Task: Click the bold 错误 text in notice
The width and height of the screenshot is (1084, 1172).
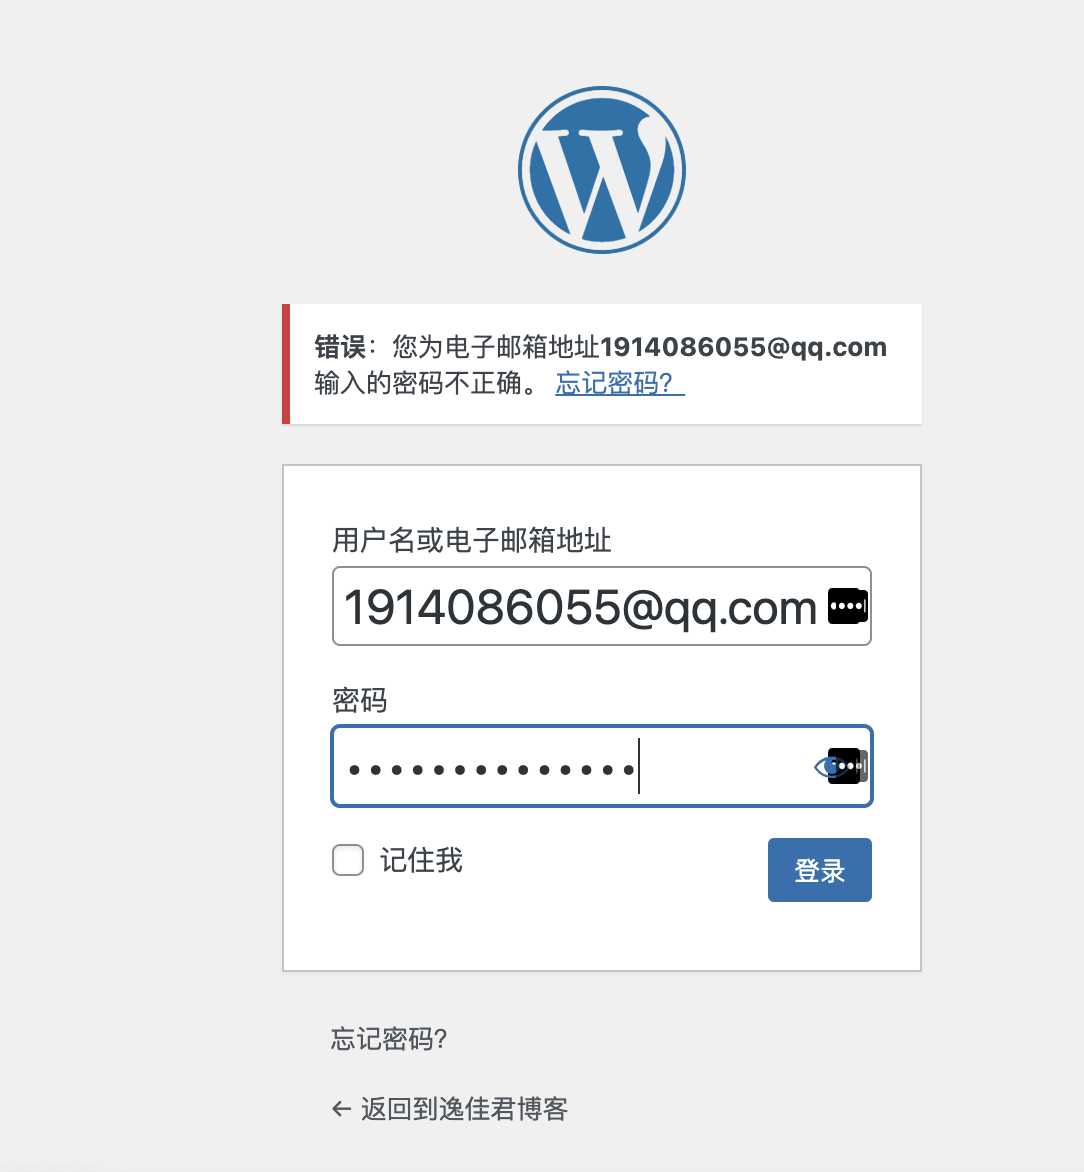Action: coord(340,348)
